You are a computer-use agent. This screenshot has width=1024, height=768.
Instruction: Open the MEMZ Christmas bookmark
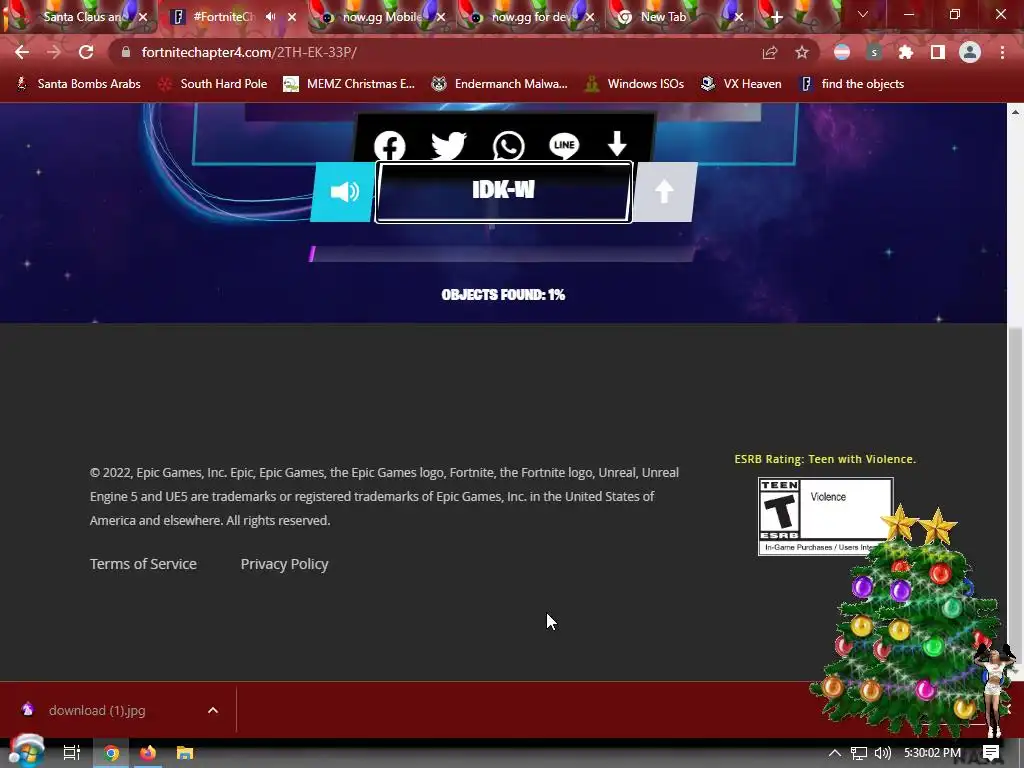349,84
